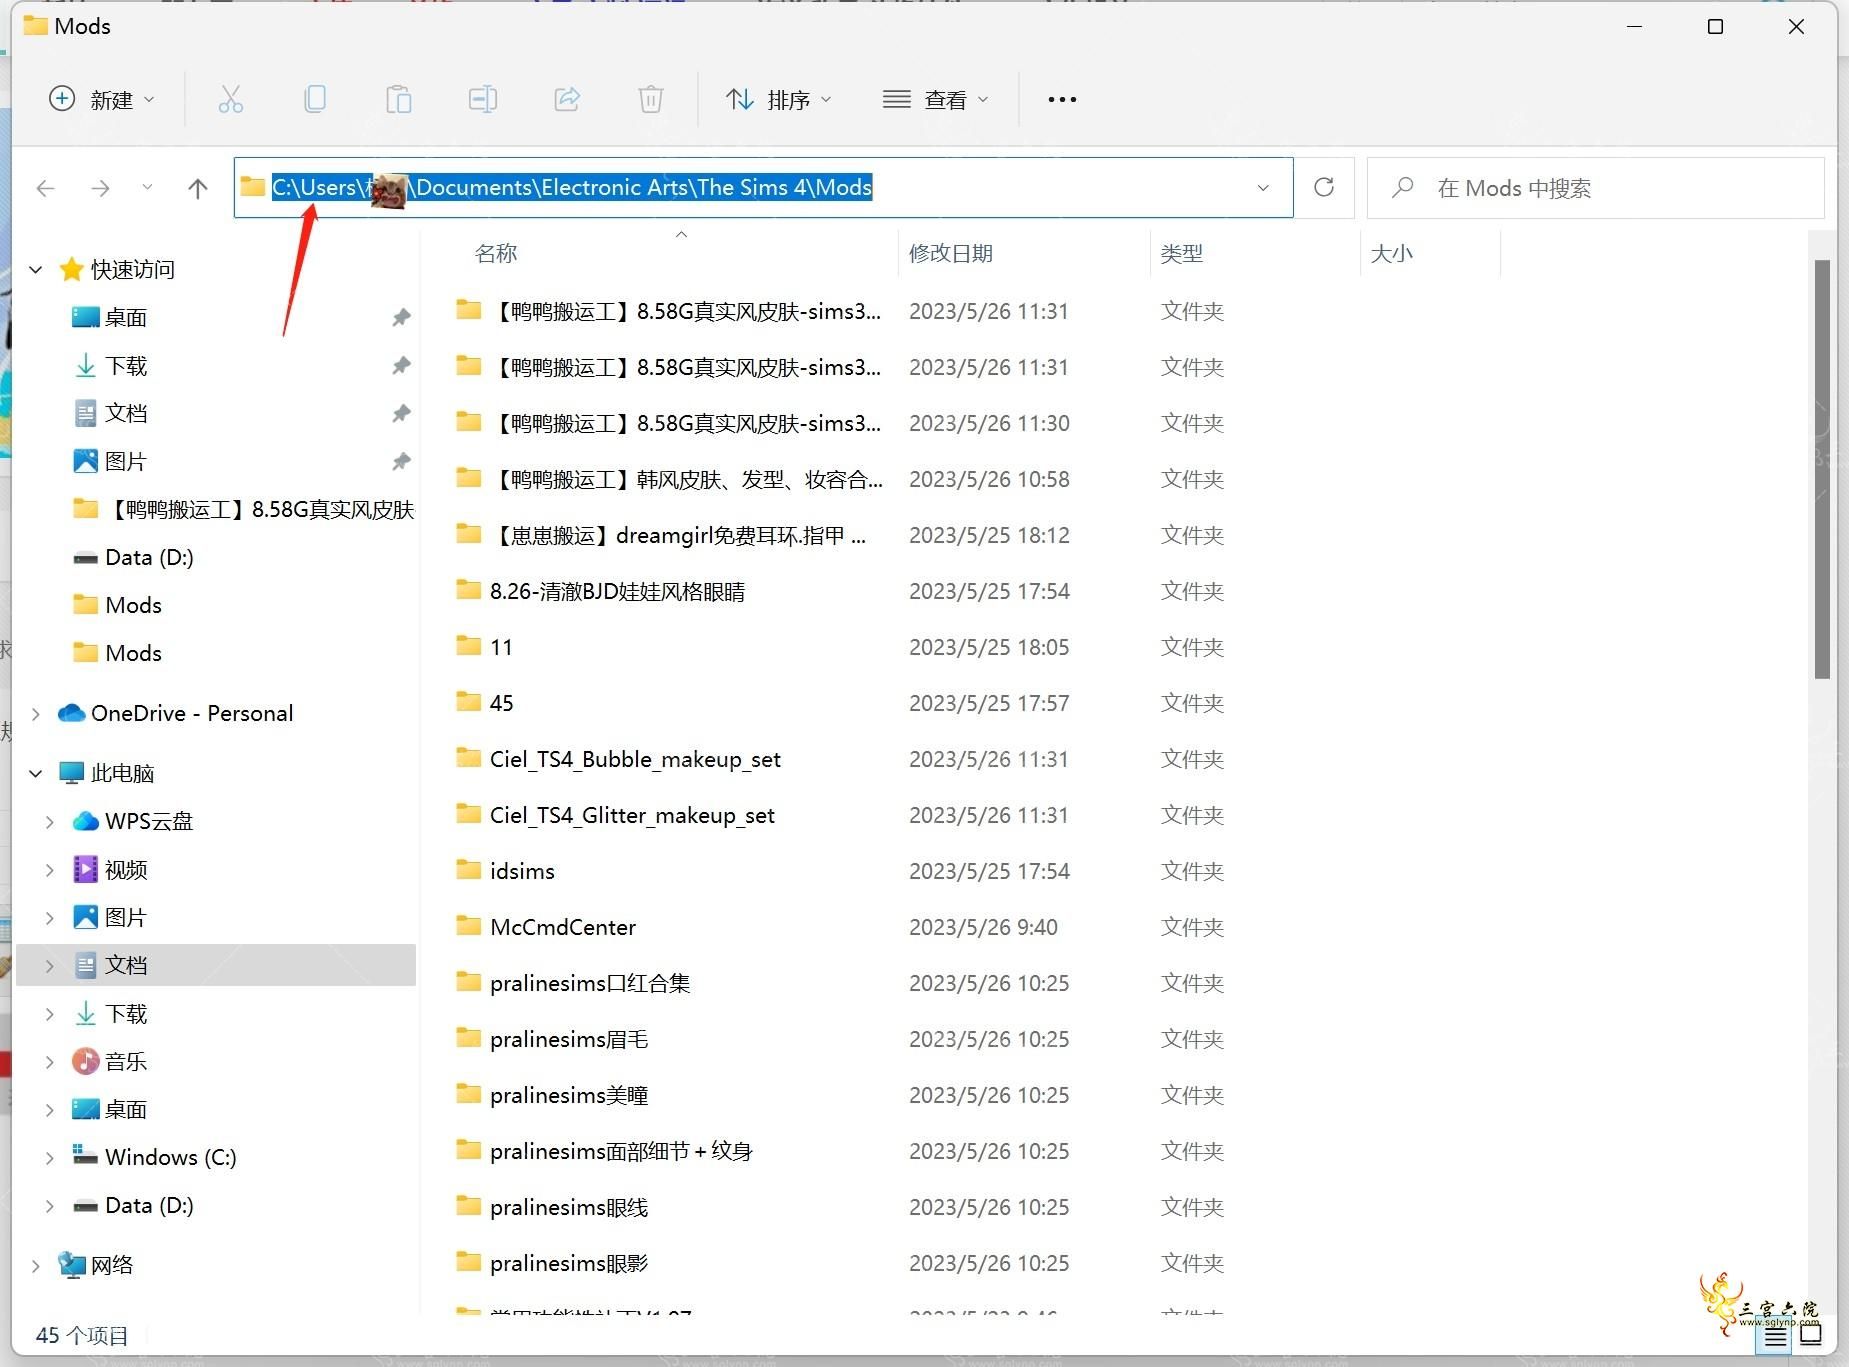This screenshot has width=1849, height=1367.
Task: Select pralinesims眼影 folder
Action: pos(569,1263)
